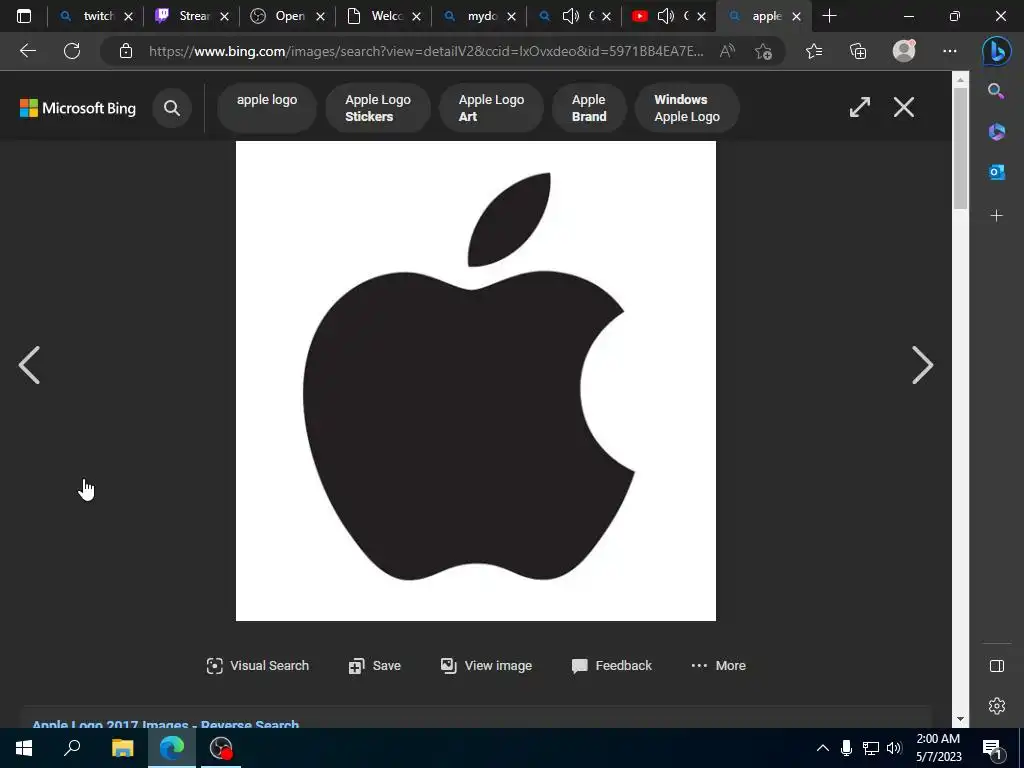Screen dimensions: 1024x768
Task: Open Read aloud icon in address bar
Action: tap(727, 51)
